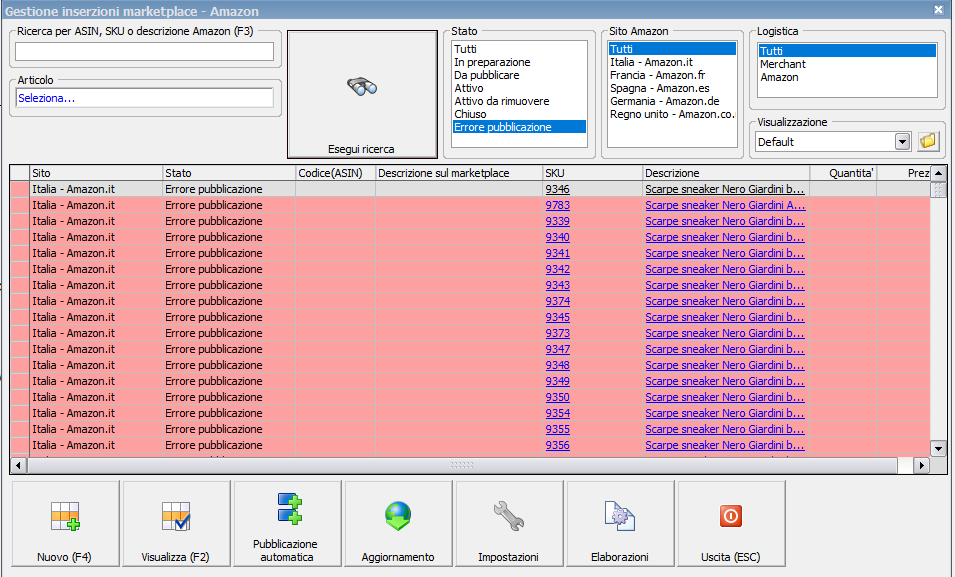Click the ASIN, SKU search input field
955x577 pixels.
(x=144, y=51)
